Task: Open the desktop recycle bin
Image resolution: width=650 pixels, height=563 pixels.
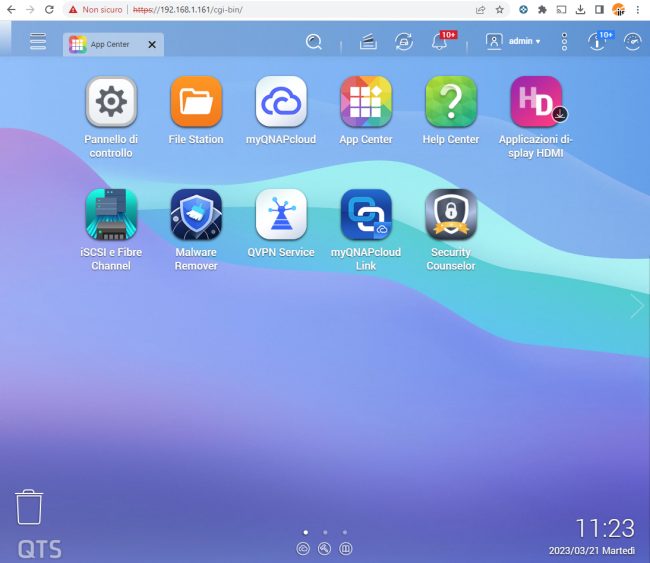Action: pos(29,507)
